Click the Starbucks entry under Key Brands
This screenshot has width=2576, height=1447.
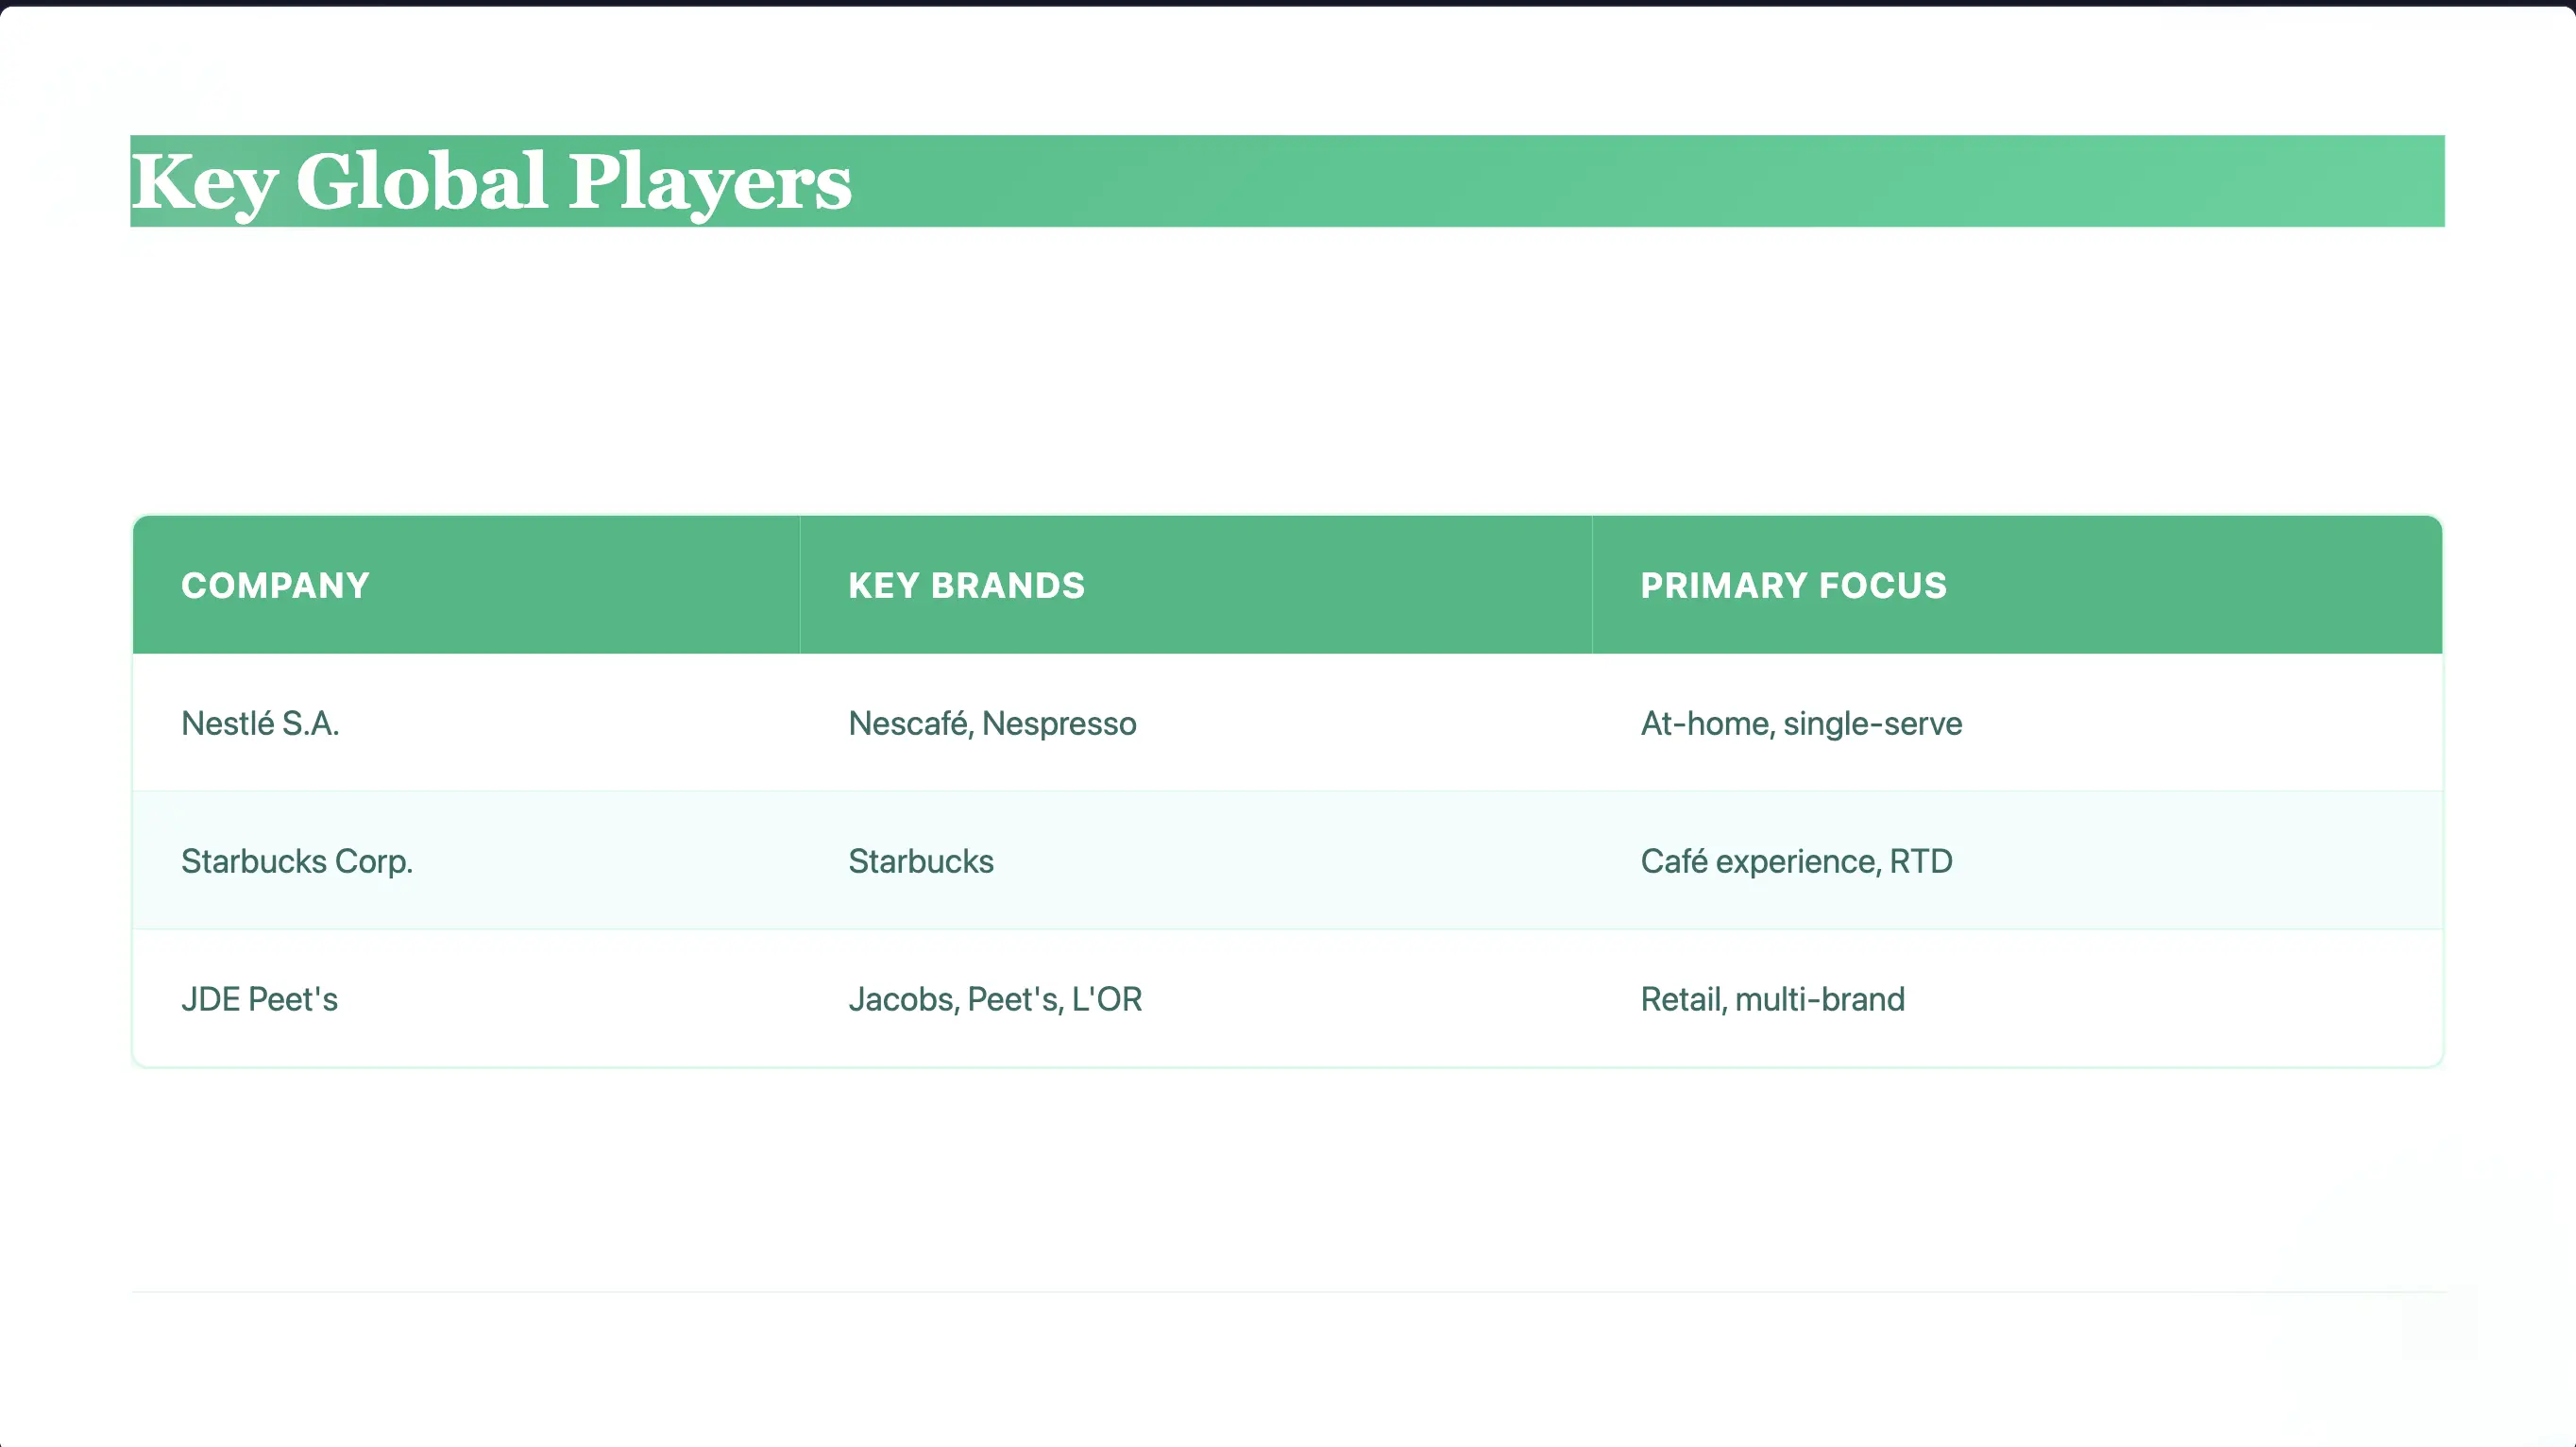[x=920, y=861]
